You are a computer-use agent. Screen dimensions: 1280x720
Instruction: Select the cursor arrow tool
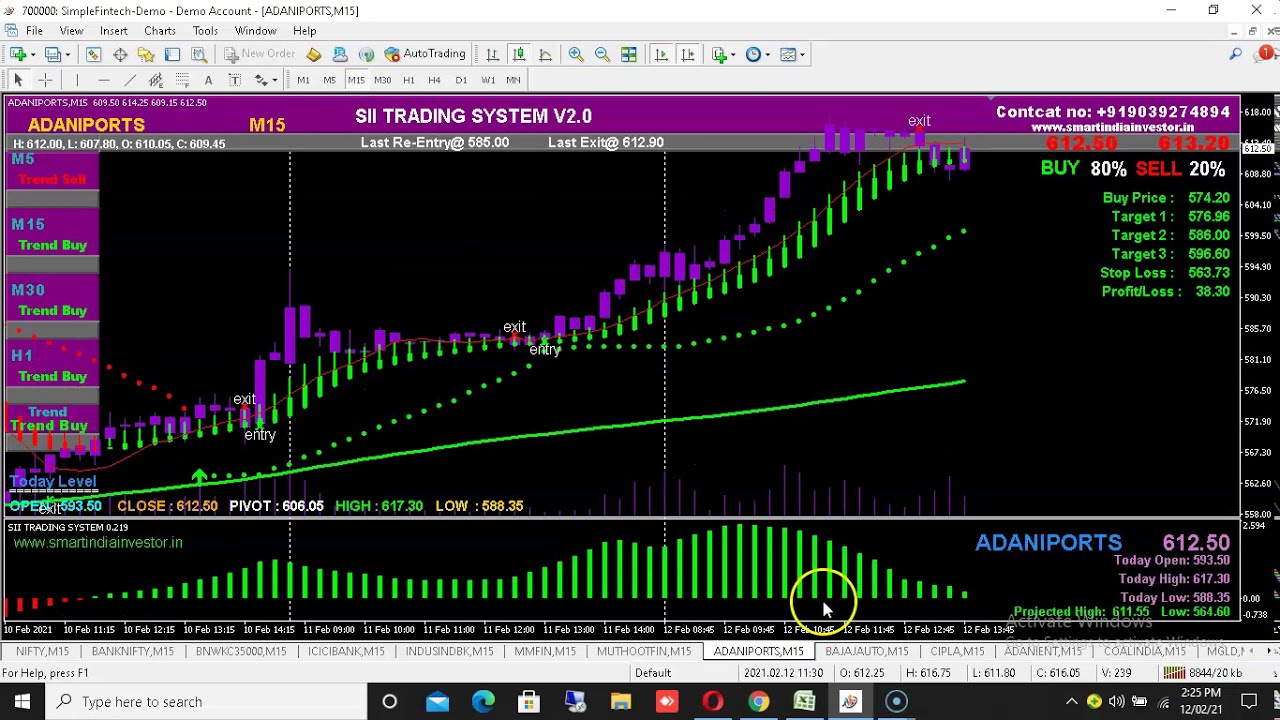click(18, 80)
